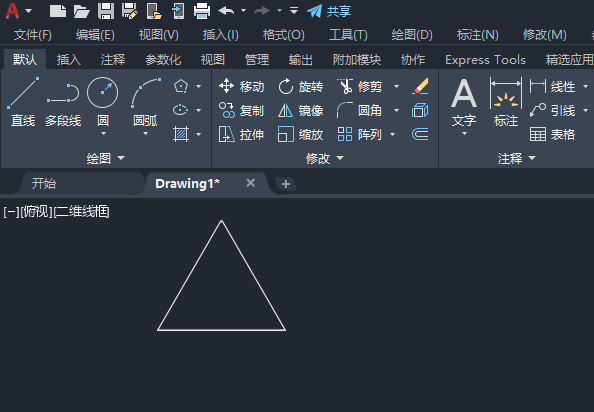Select the 缩放 scale tool

[x=300, y=134]
